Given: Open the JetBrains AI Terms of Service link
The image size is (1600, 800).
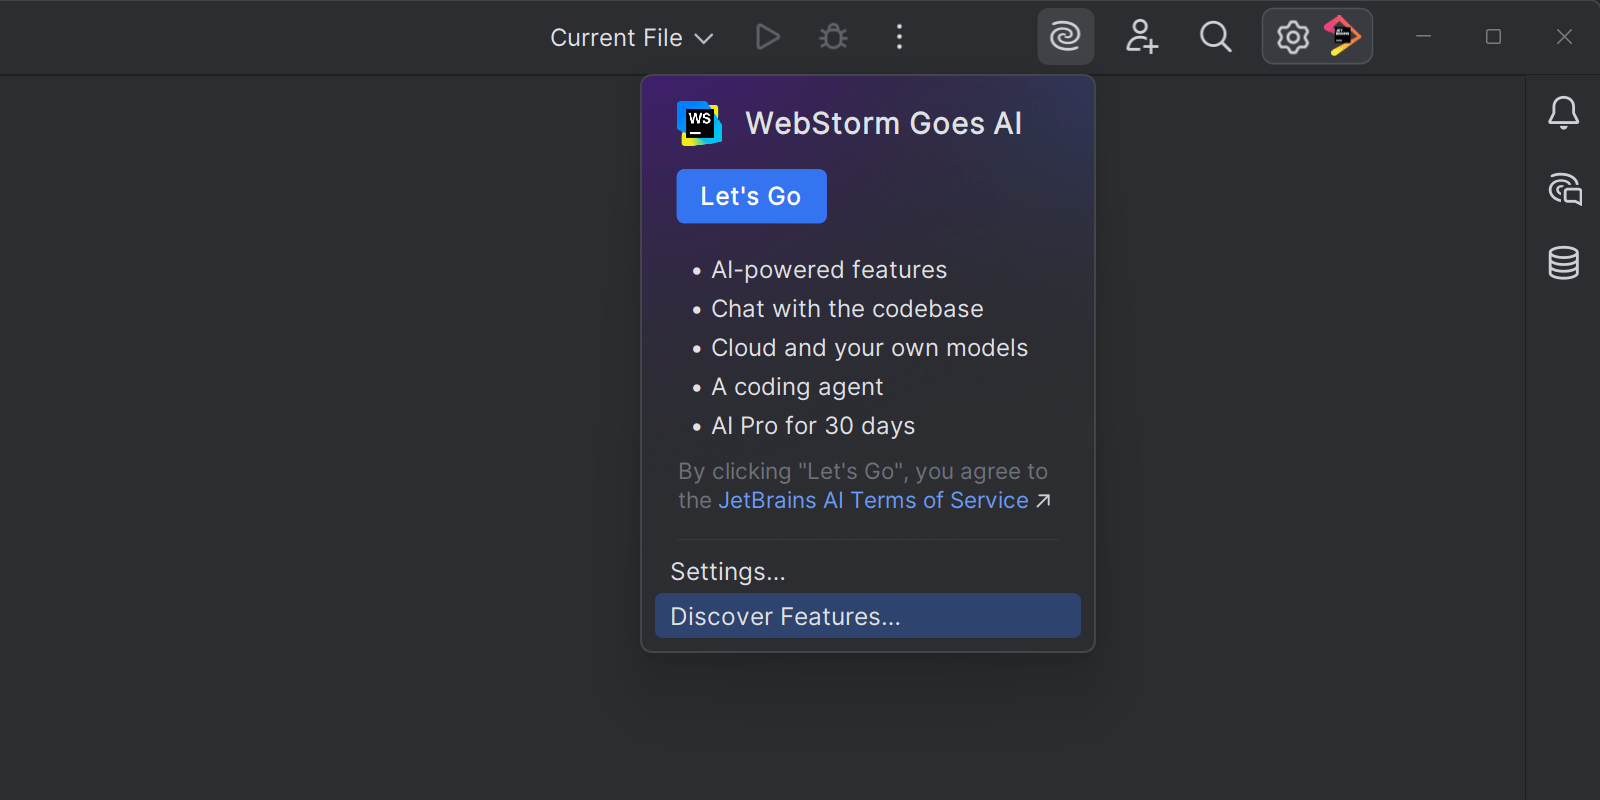Looking at the screenshot, I should [873, 500].
